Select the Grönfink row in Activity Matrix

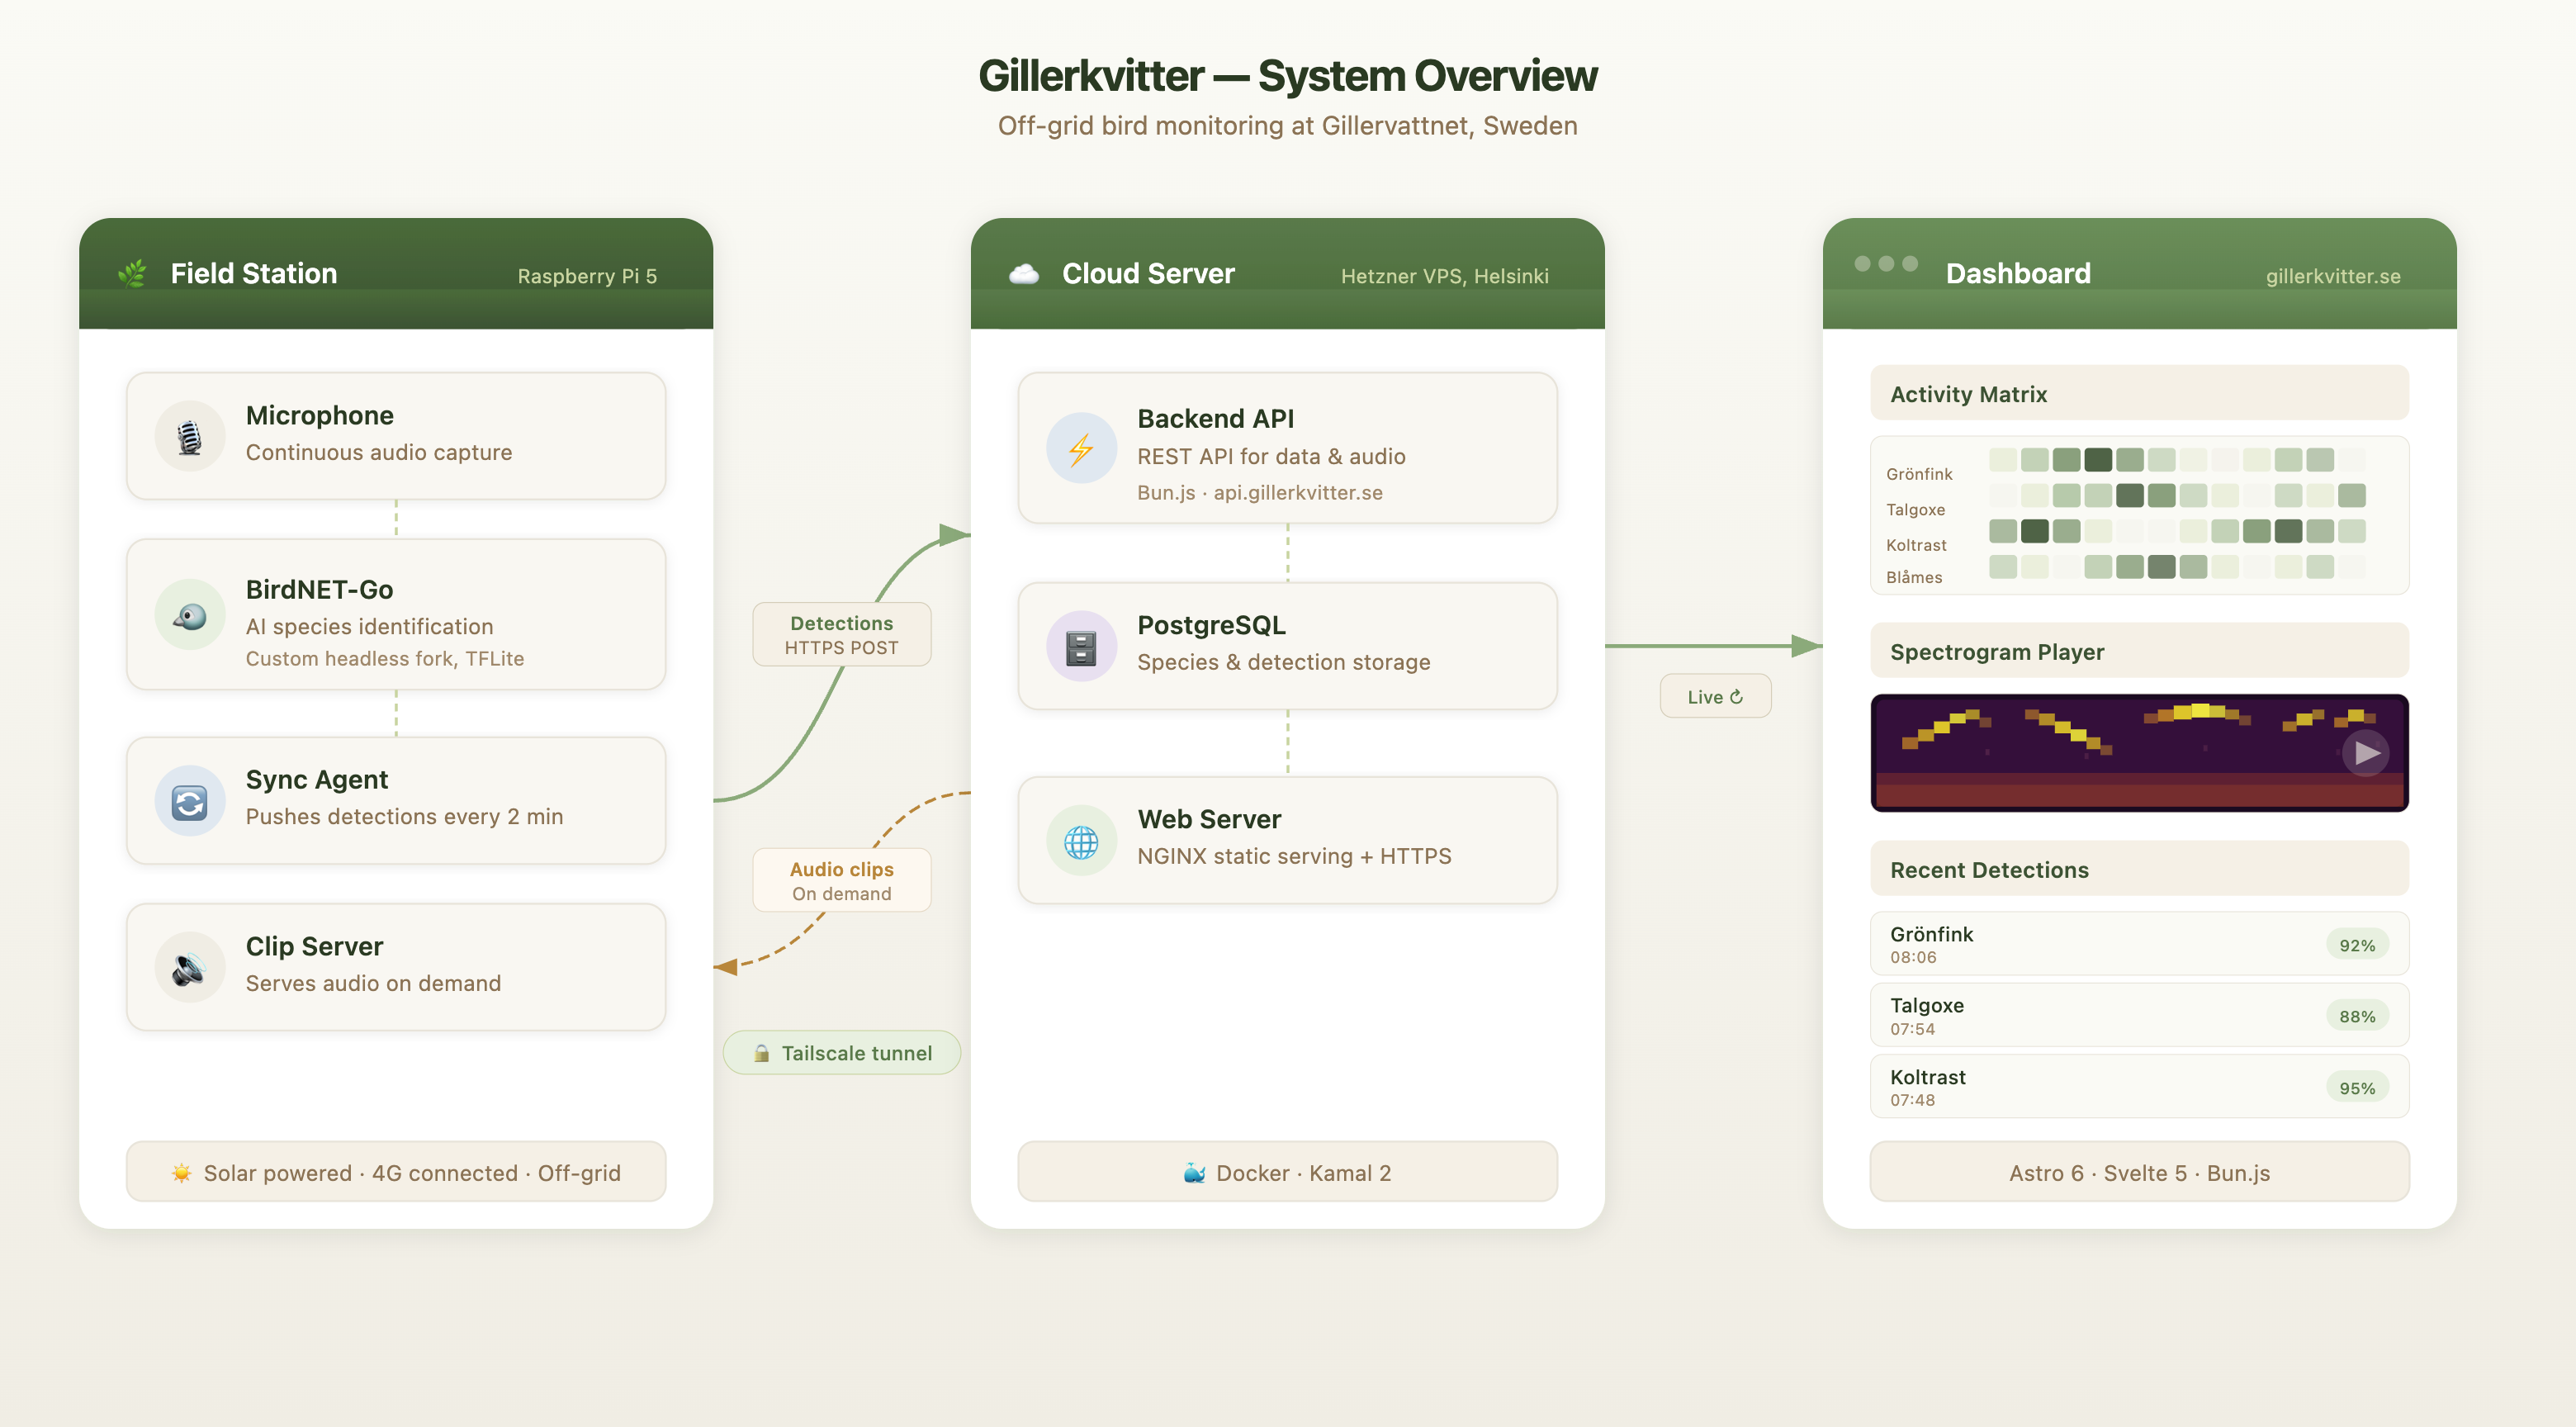pyautogui.click(x=1918, y=473)
